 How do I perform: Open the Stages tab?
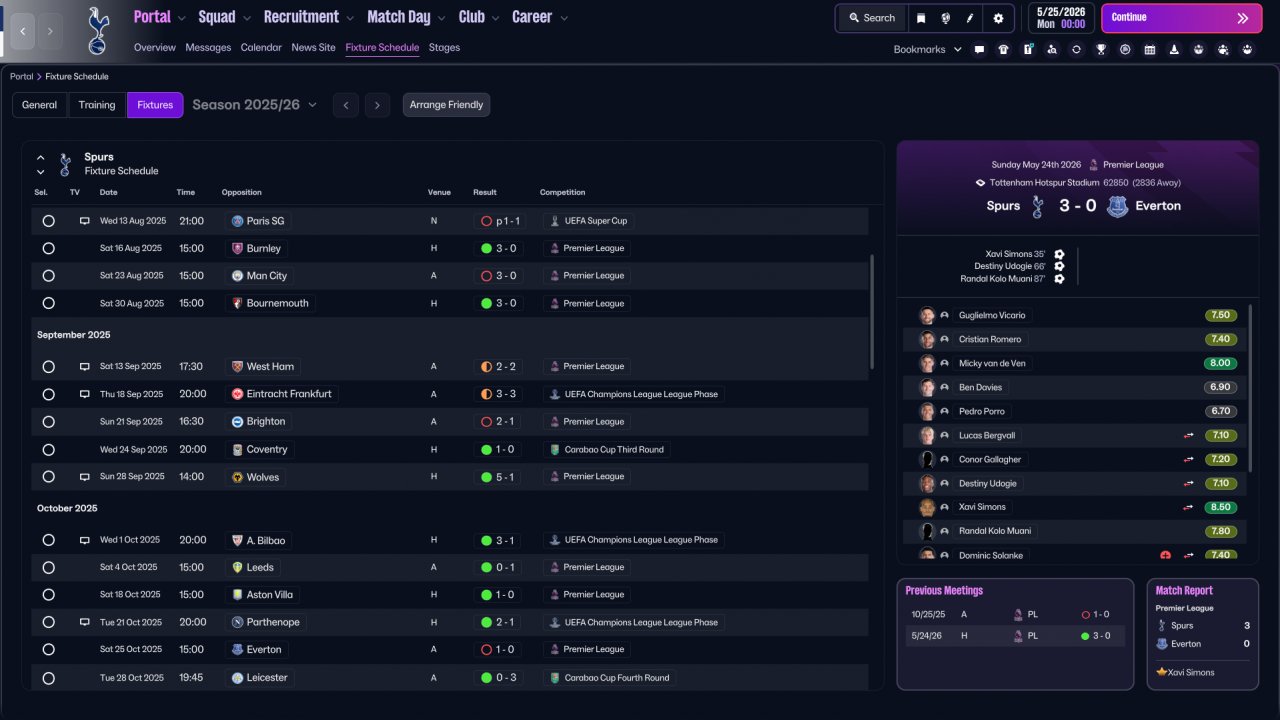pos(444,47)
